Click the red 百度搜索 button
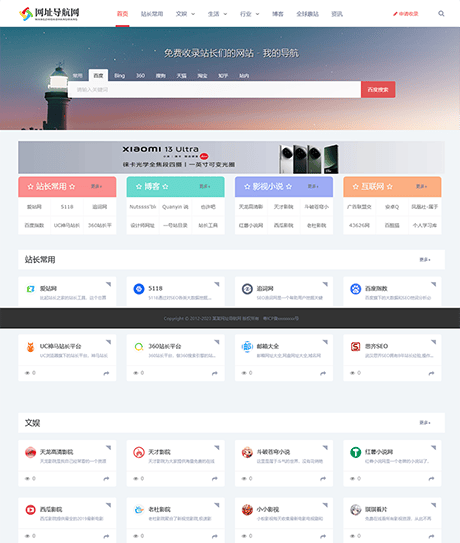The height and width of the screenshot is (543, 460). point(378,90)
